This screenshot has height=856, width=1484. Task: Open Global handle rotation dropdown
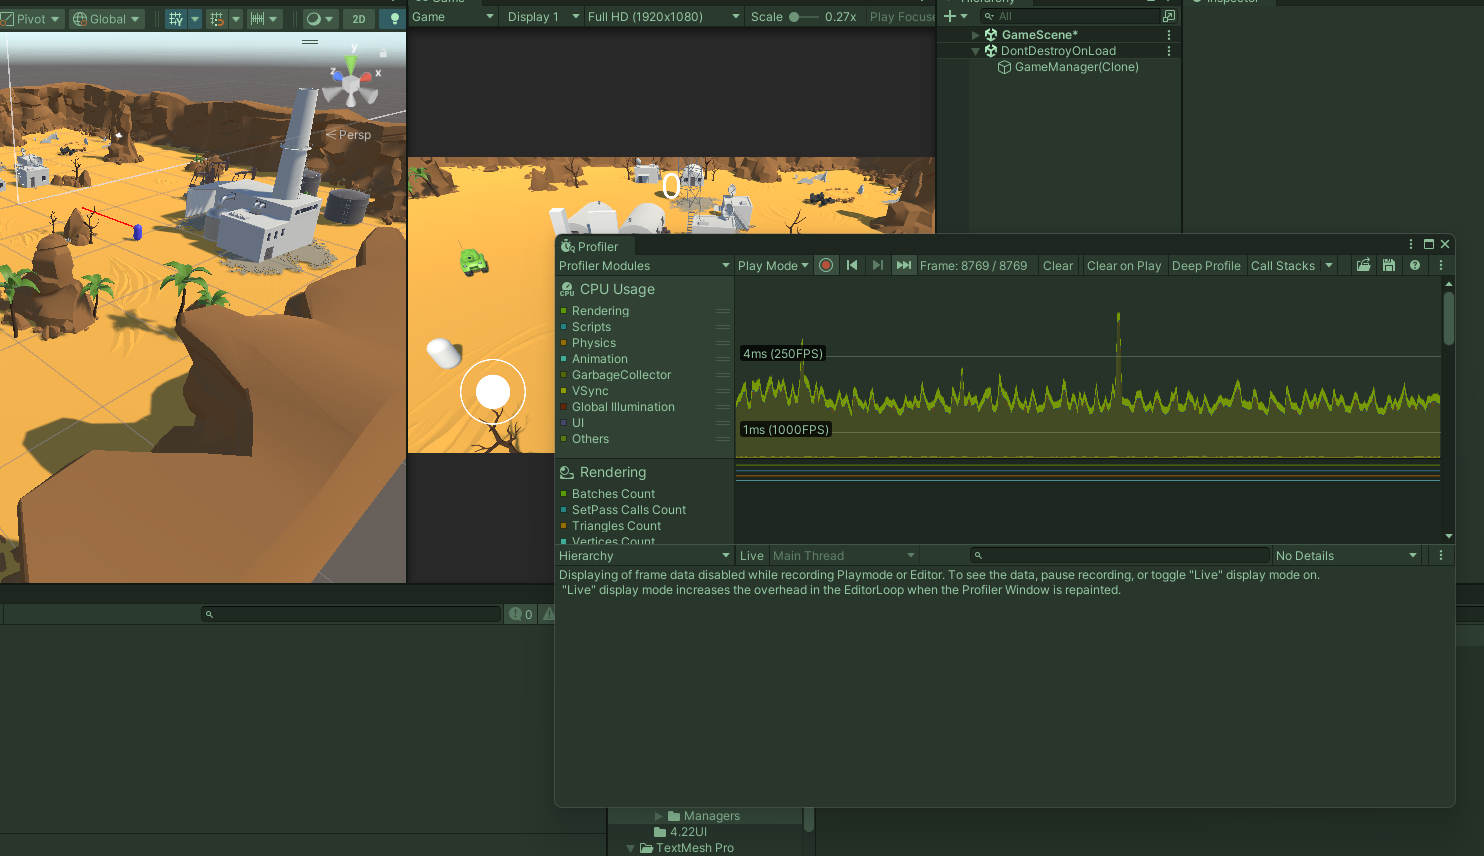[106, 19]
